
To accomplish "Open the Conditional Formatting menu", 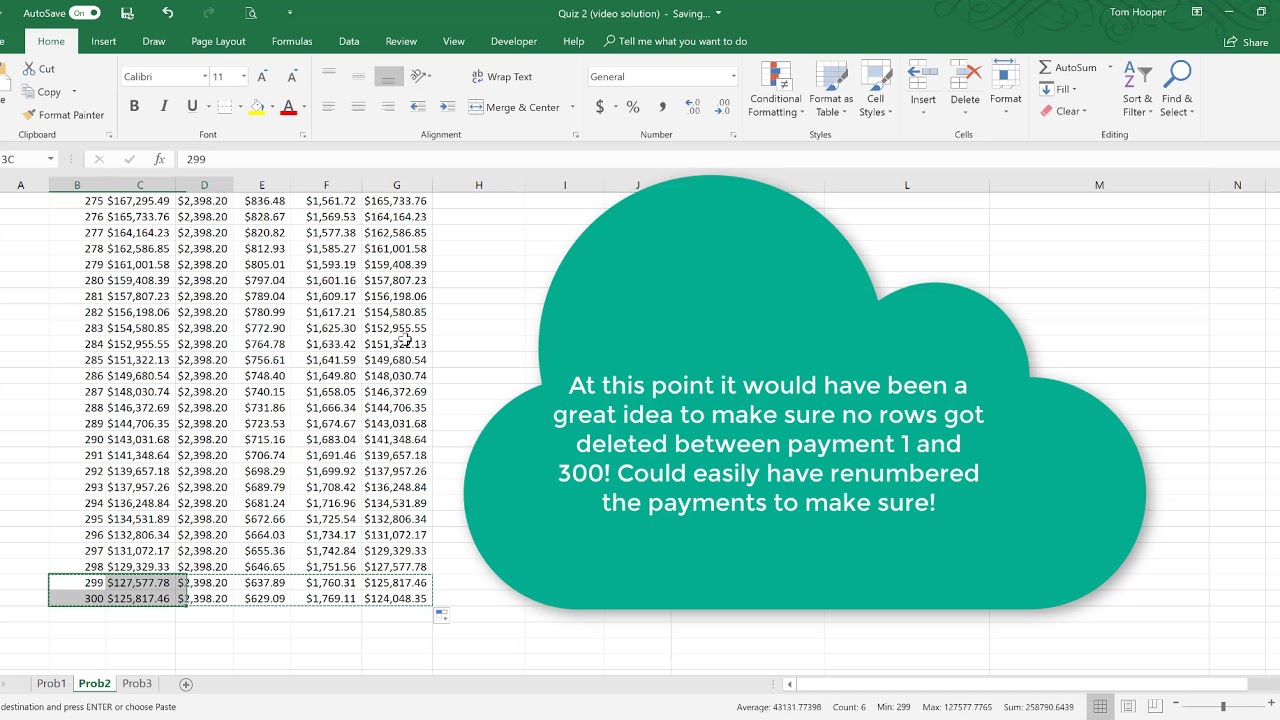I will click(x=776, y=90).
